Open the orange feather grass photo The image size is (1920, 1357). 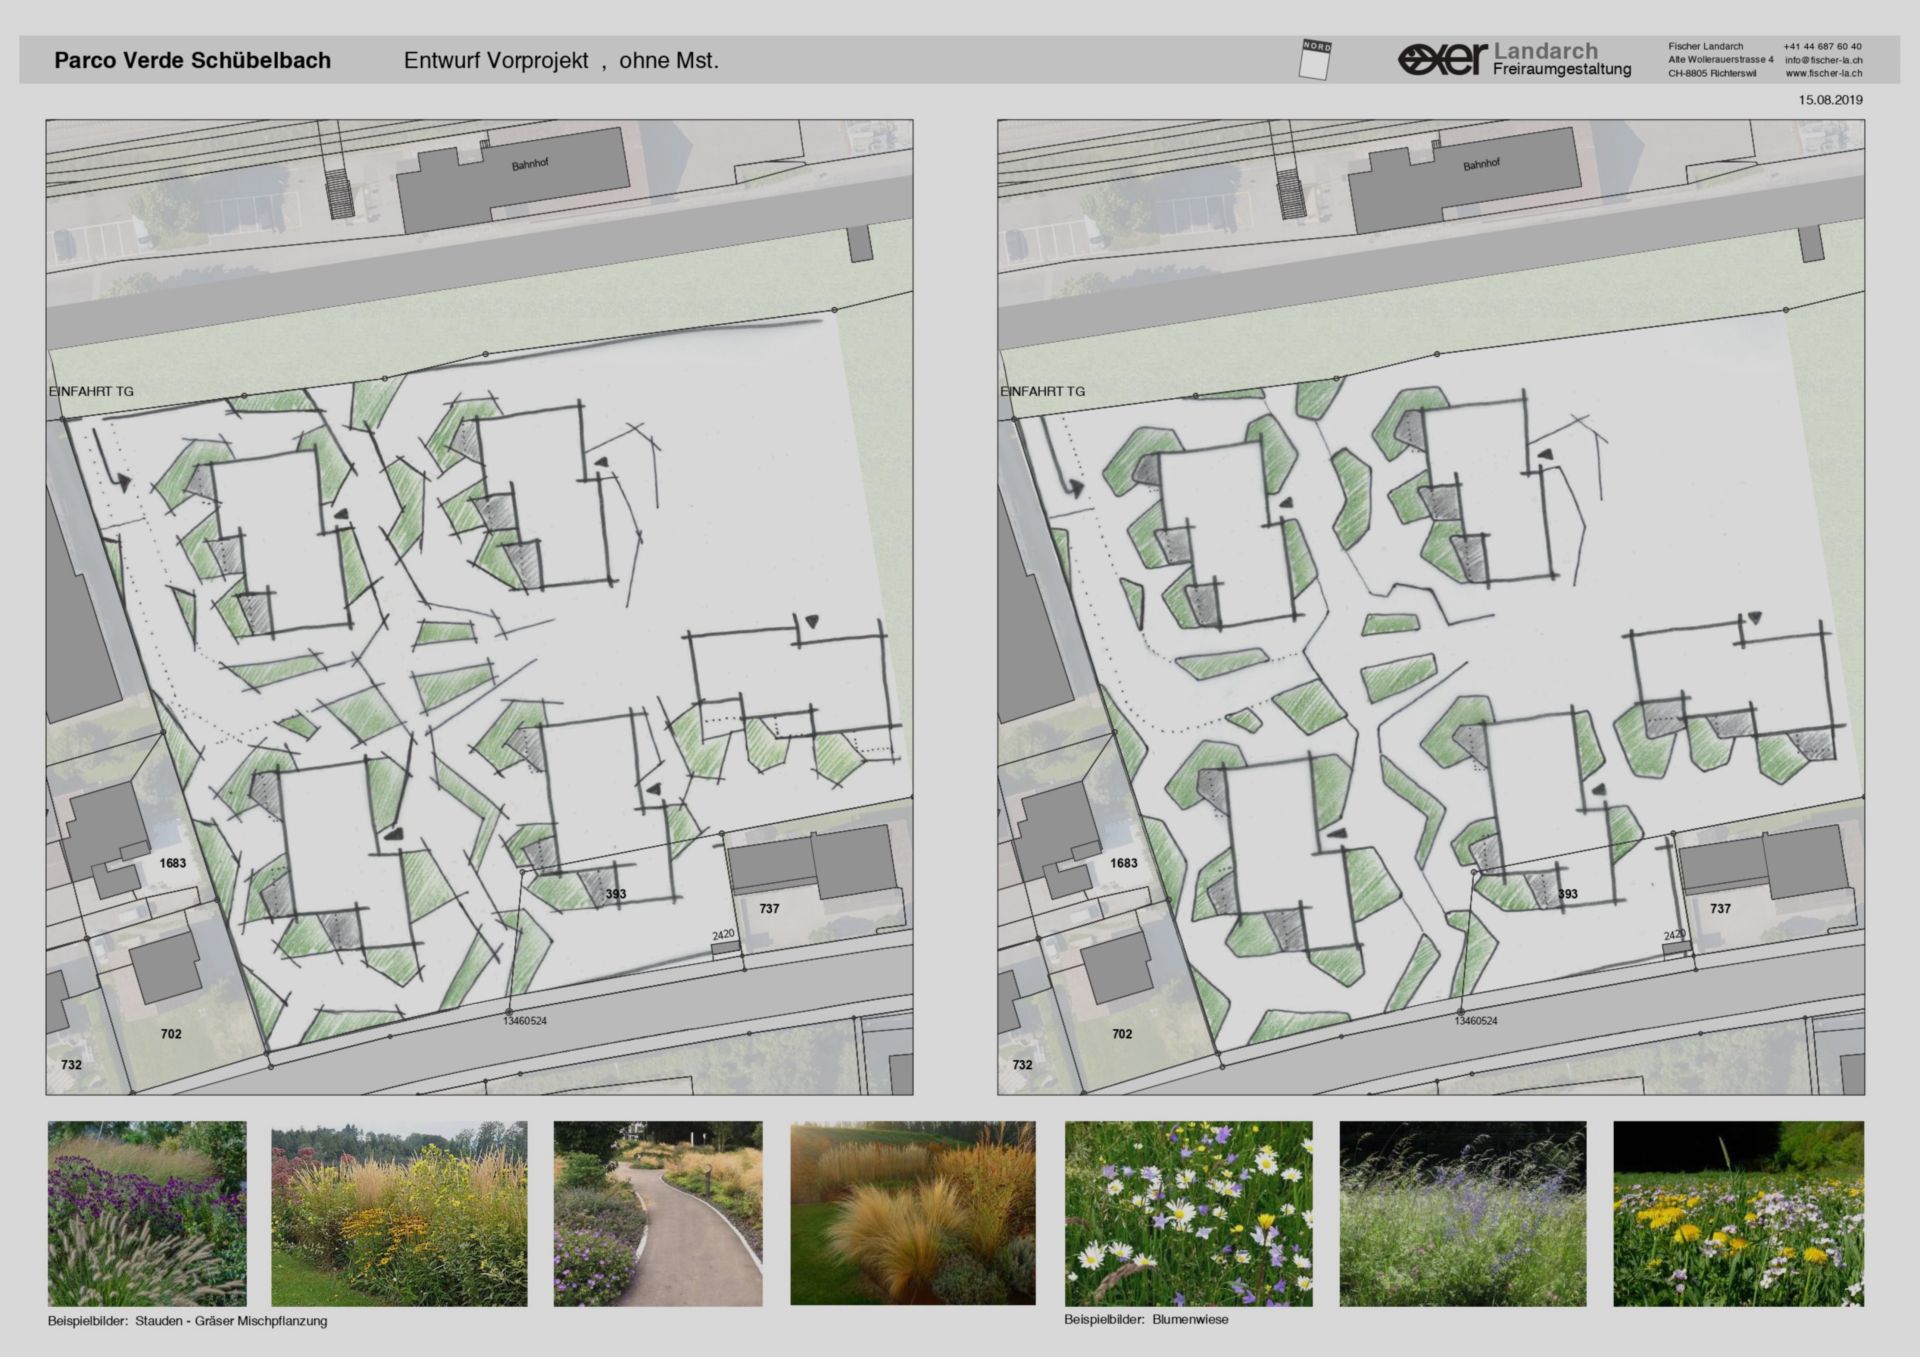(x=912, y=1212)
